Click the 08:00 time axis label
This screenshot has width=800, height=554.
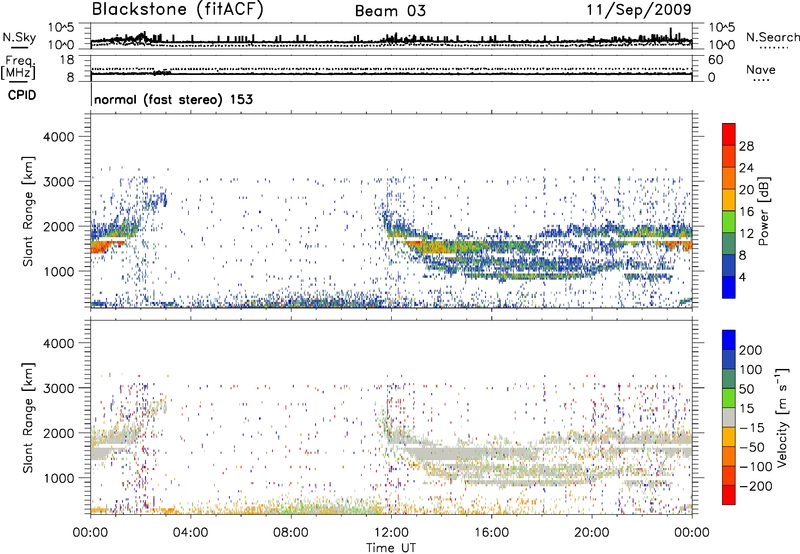point(291,533)
